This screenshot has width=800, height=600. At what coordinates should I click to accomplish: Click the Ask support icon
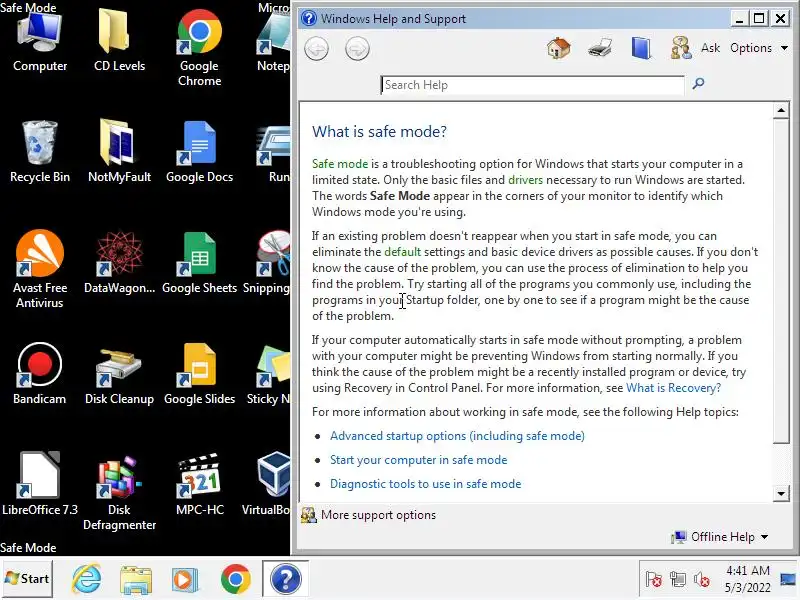681,48
